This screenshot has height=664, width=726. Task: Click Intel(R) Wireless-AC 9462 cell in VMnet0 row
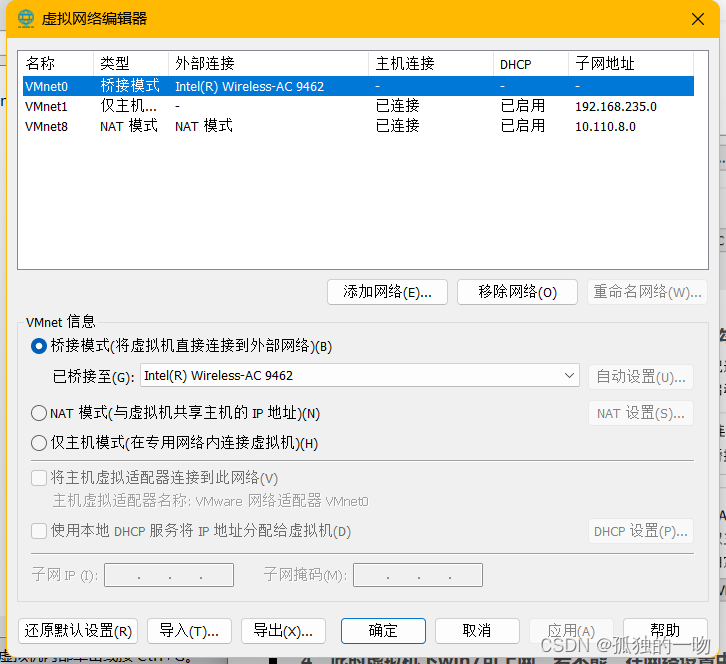point(250,87)
